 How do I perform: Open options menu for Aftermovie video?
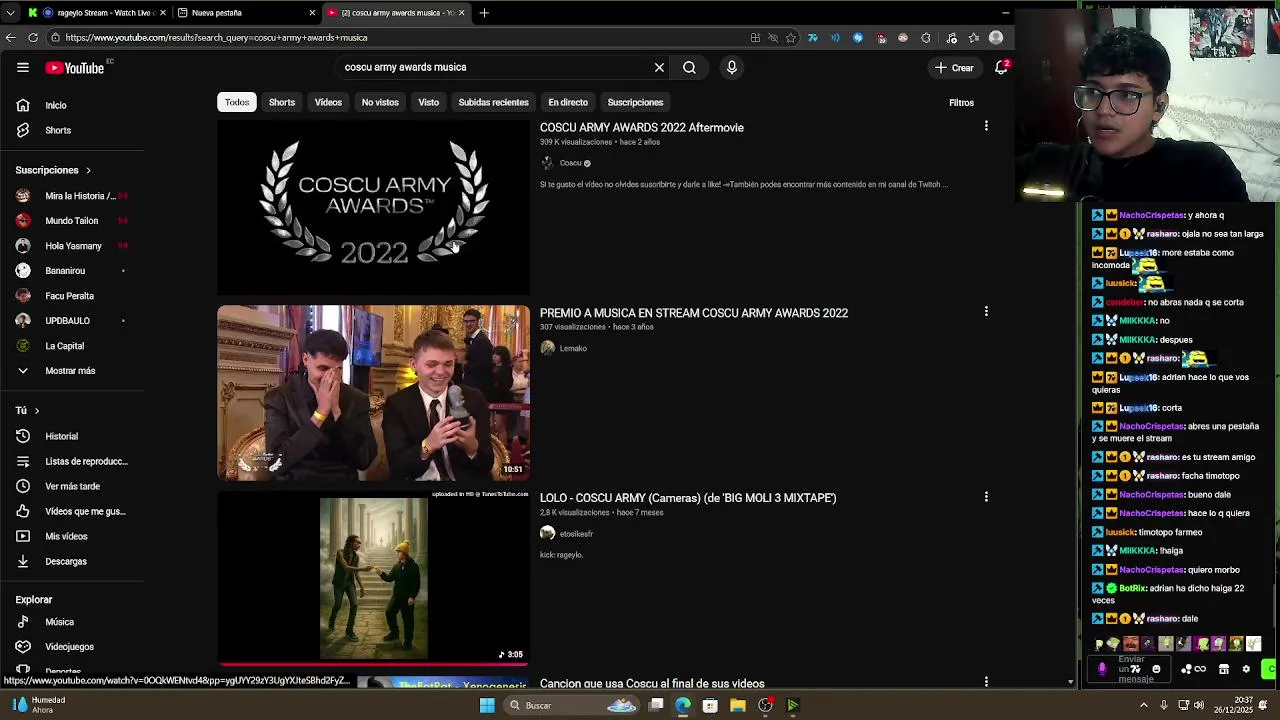tap(986, 126)
